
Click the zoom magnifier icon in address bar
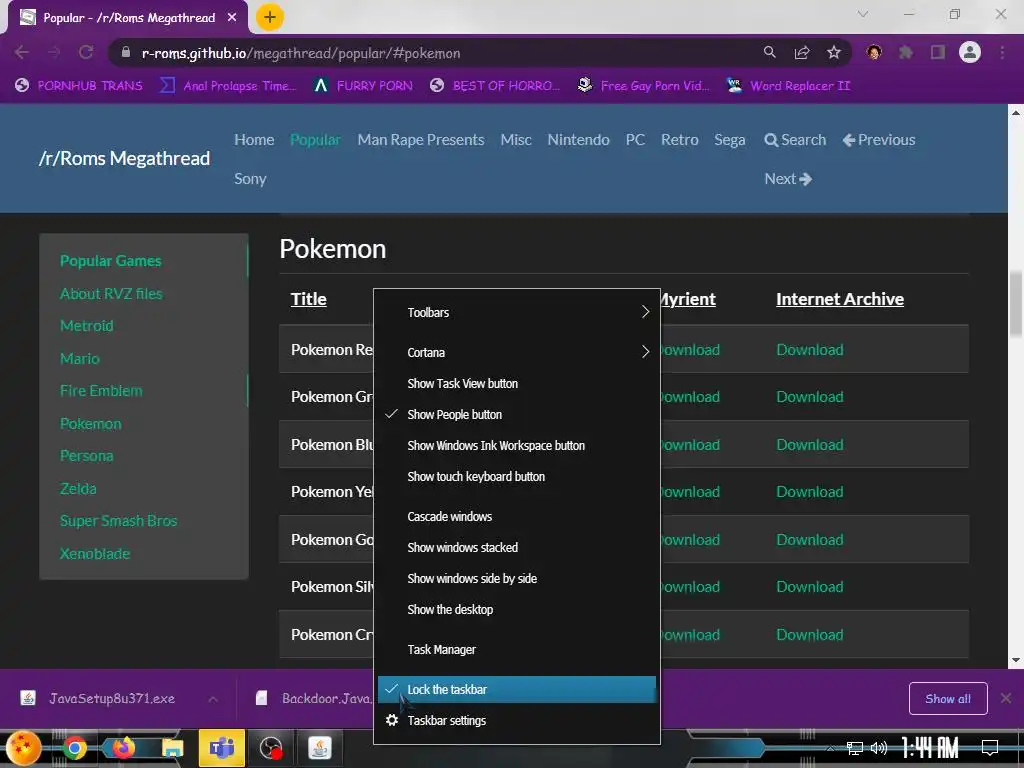[770, 52]
